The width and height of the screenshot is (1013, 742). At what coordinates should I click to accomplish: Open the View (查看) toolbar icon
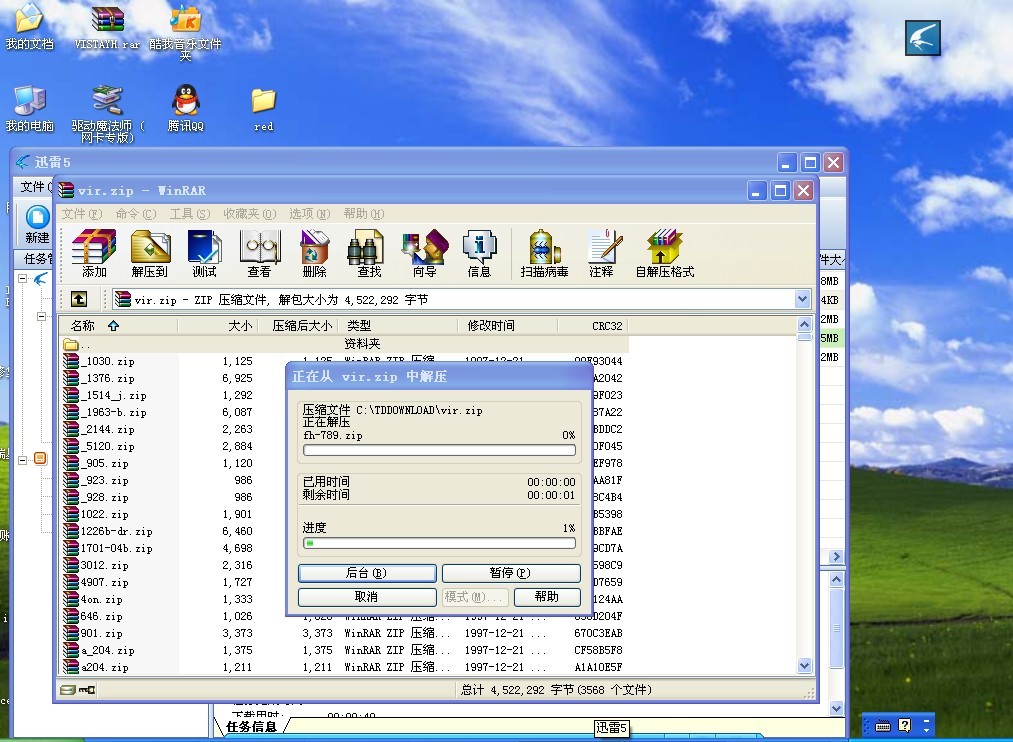point(259,253)
